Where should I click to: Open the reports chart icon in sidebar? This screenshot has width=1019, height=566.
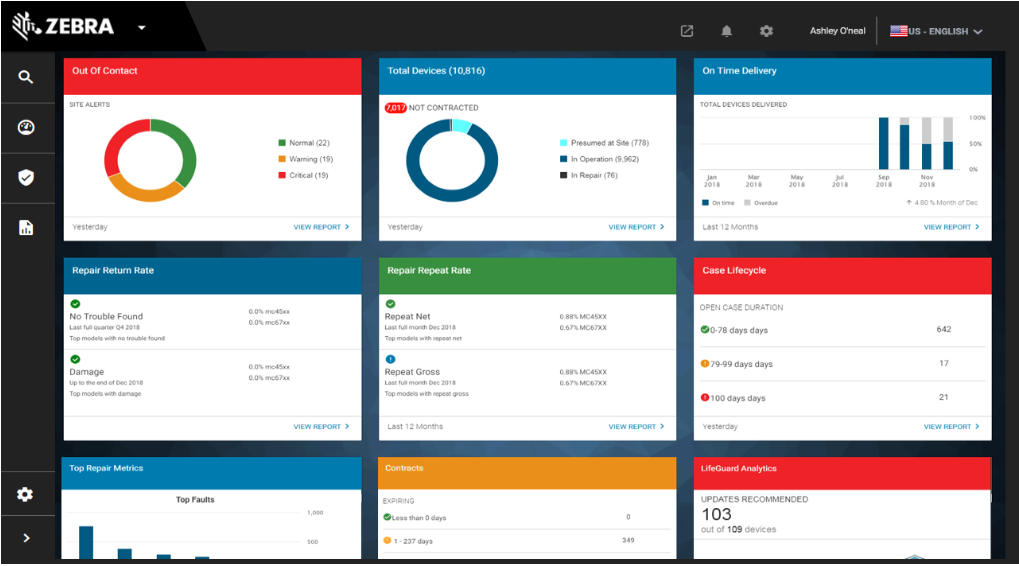(26, 227)
